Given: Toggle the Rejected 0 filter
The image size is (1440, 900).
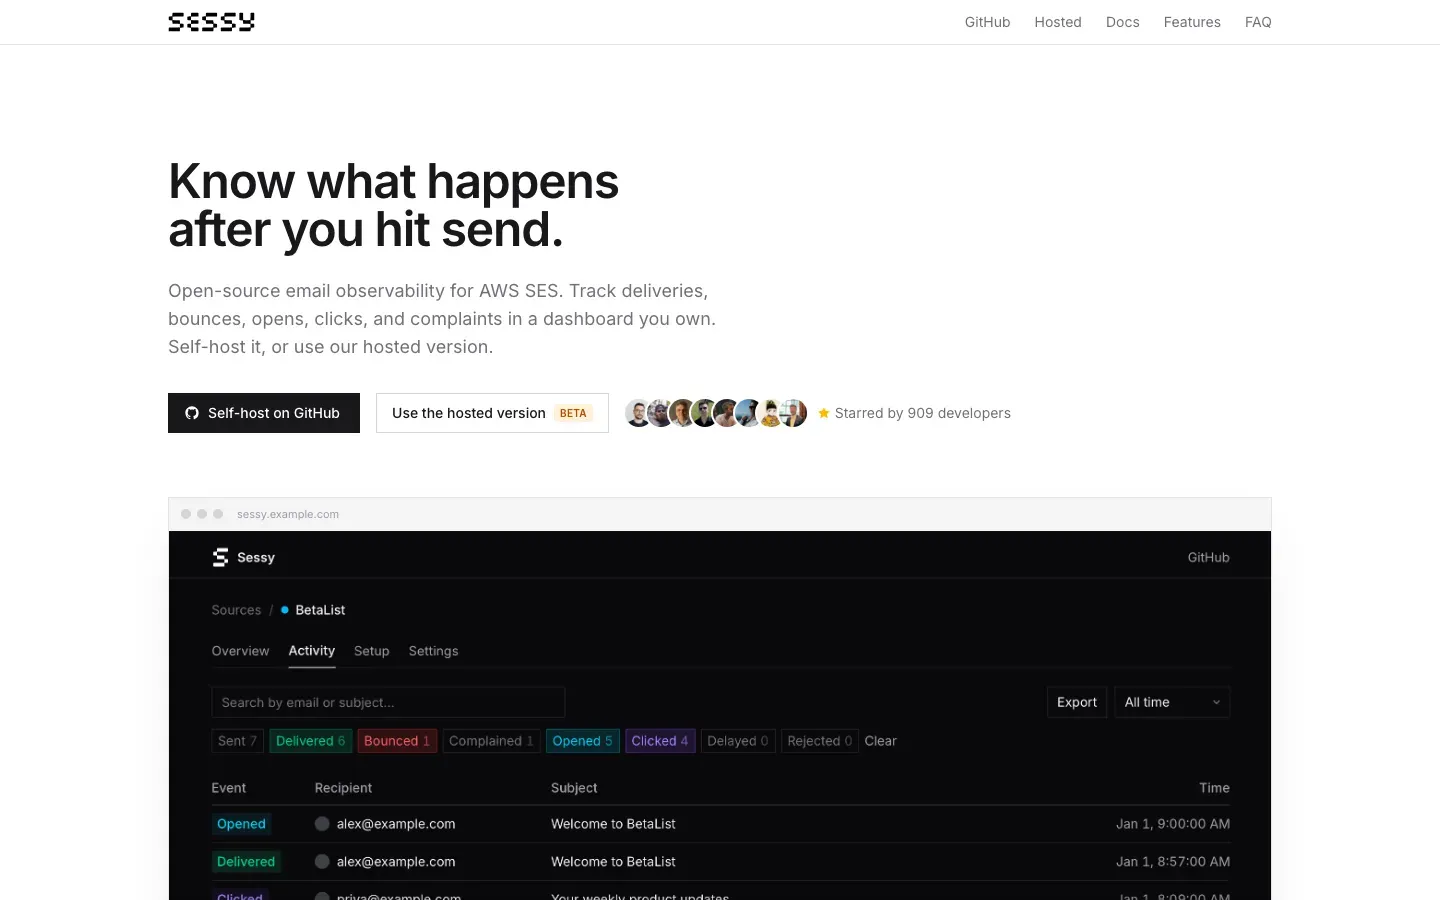Looking at the screenshot, I should coord(819,741).
